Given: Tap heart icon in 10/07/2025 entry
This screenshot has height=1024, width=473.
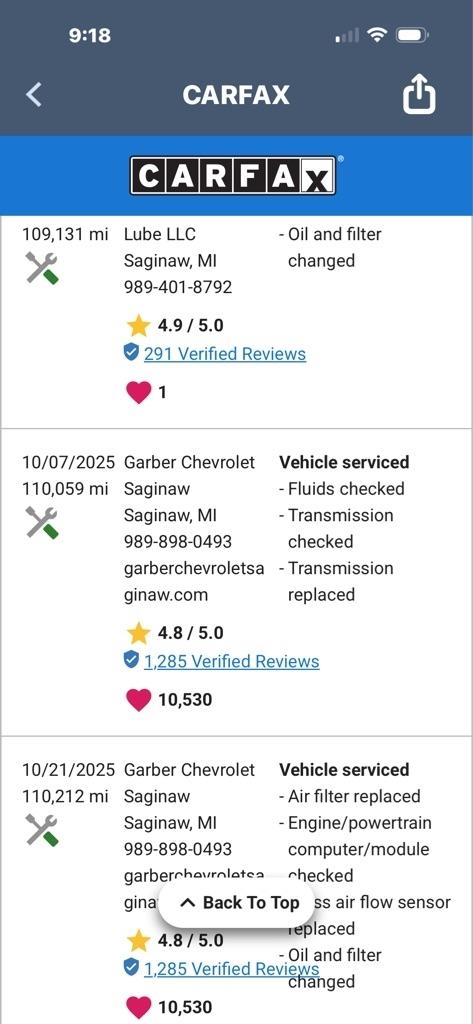Looking at the screenshot, I should pyautogui.click(x=138, y=700).
